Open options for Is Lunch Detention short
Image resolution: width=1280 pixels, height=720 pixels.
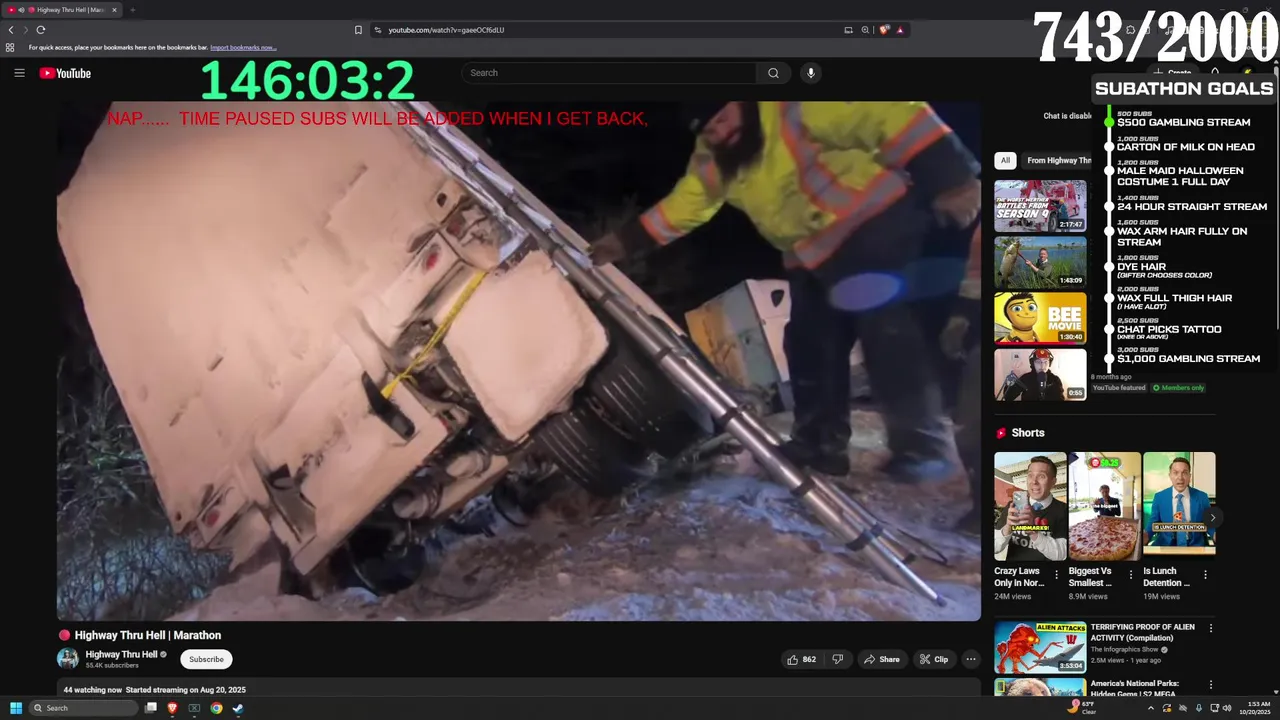click(x=1205, y=575)
